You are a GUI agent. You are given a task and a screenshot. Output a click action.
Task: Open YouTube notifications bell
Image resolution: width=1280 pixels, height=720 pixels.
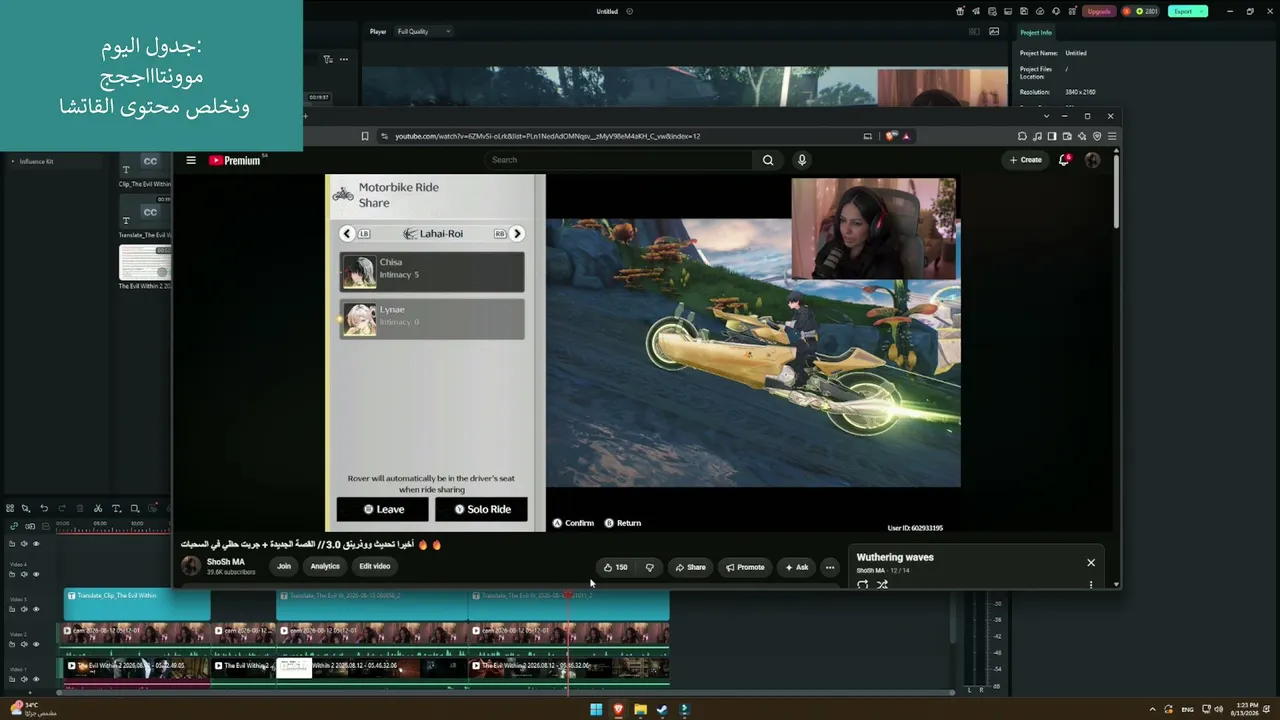click(x=1064, y=160)
